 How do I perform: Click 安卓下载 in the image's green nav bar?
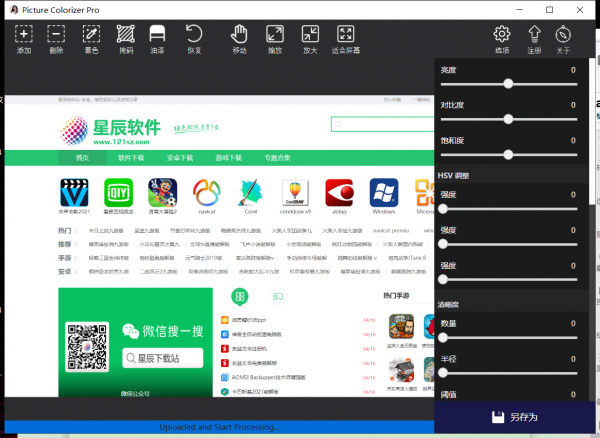[x=179, y=158]
